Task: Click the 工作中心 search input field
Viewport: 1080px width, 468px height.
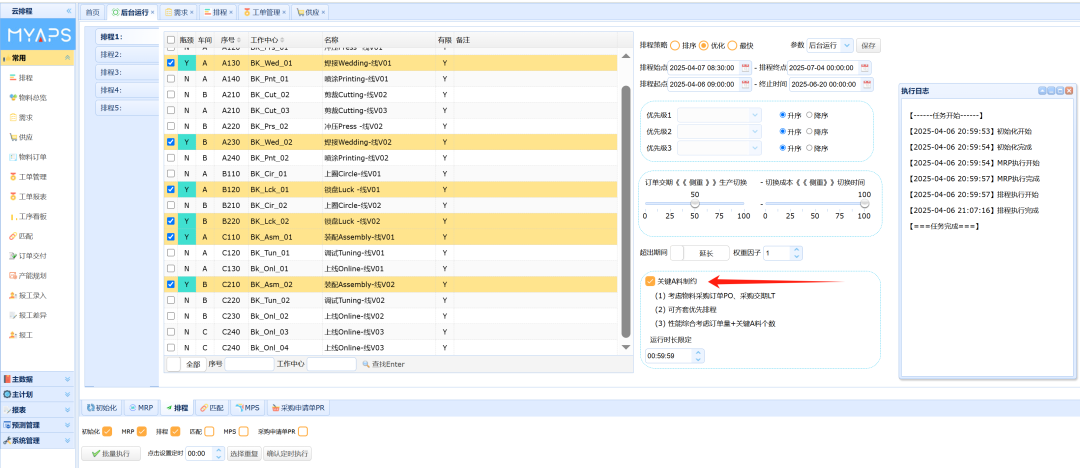Action: [x=330, y=364]
